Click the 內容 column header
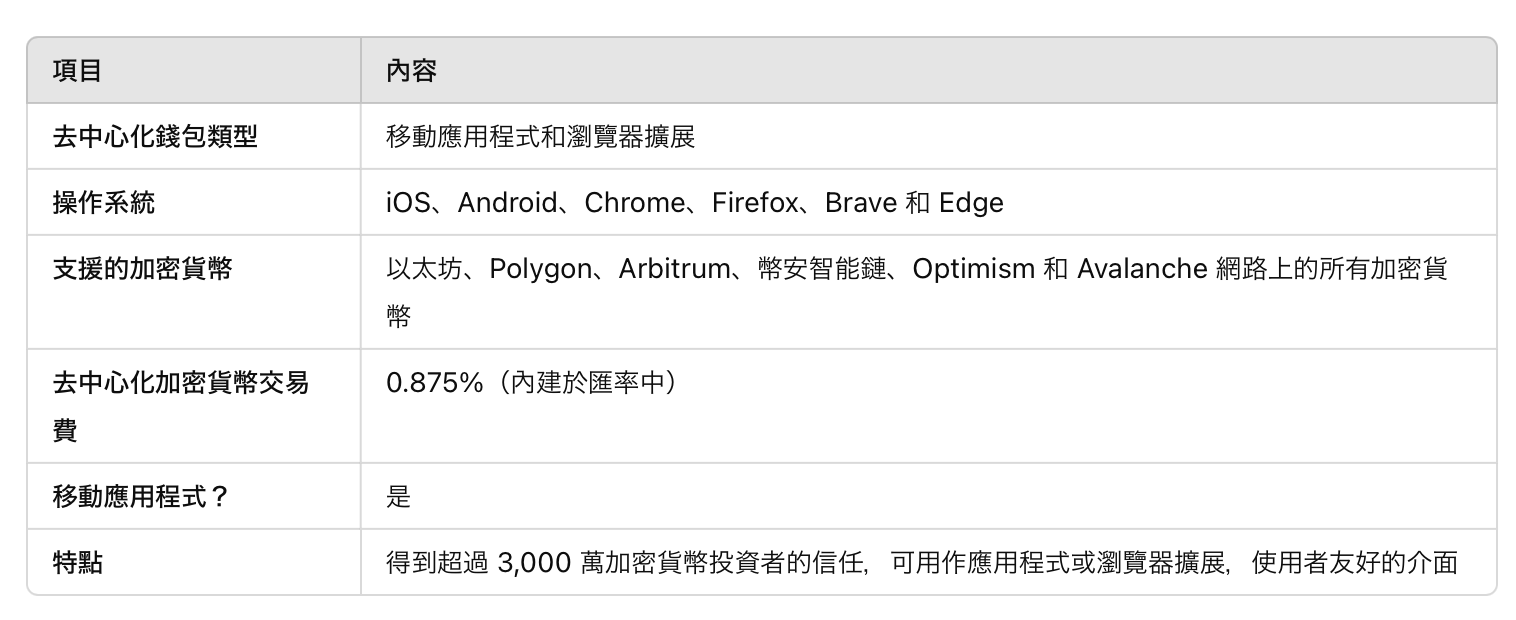The width and height of the screenshot is (1516, 620). [x=411, y=71]
